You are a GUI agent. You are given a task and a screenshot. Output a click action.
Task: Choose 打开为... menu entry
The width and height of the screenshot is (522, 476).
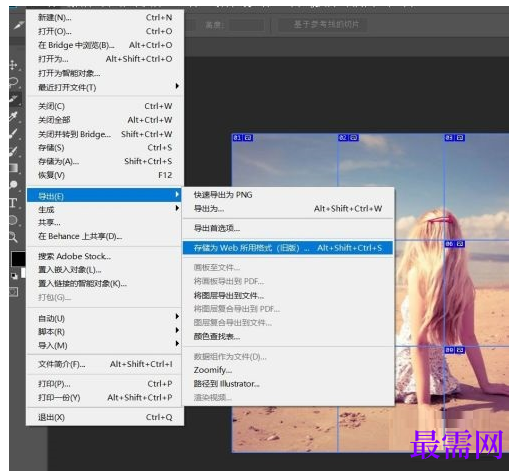point(105,59)
